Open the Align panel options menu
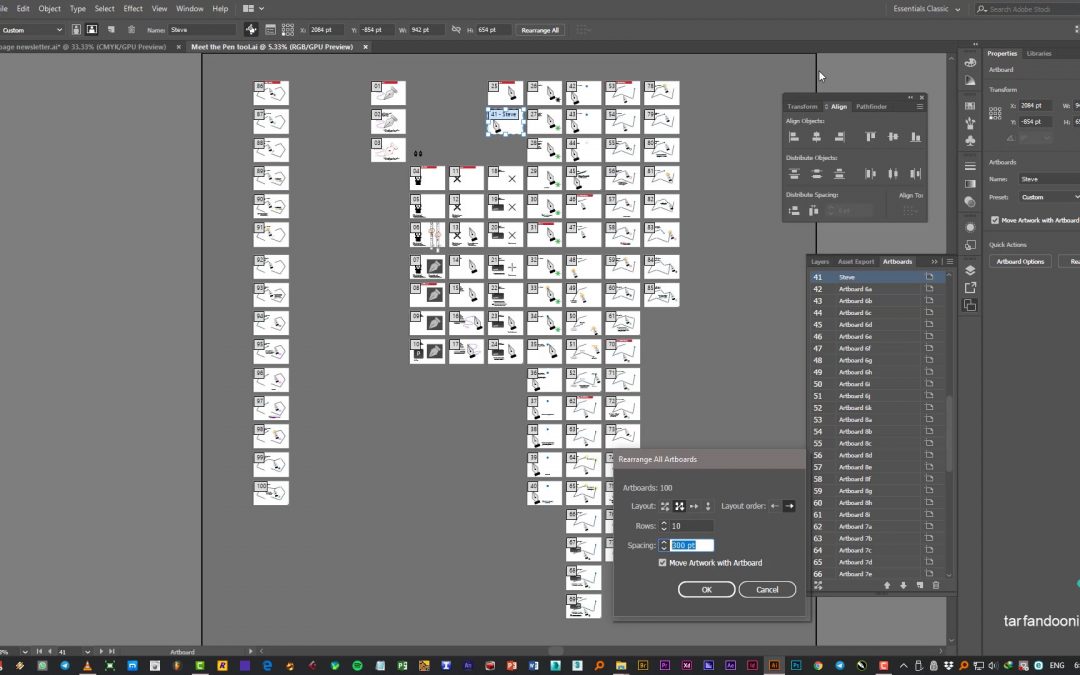This screenshot has width=1080, height=675. (920, 107)
